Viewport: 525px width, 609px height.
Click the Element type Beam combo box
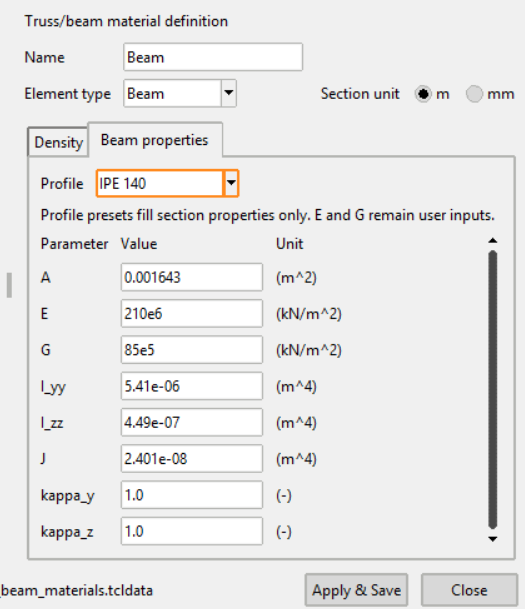click(x=180, y=93)
